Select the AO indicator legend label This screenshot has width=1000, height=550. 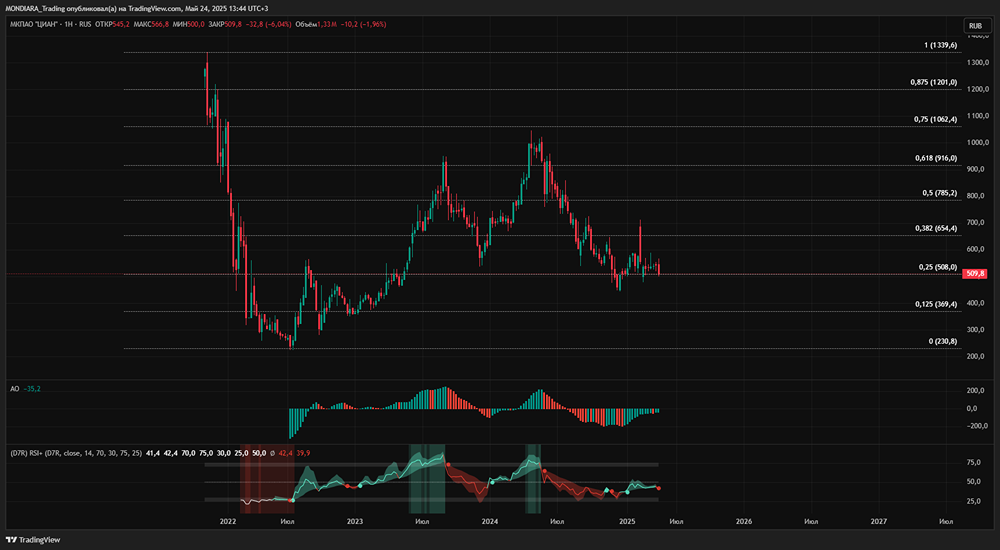15,389
